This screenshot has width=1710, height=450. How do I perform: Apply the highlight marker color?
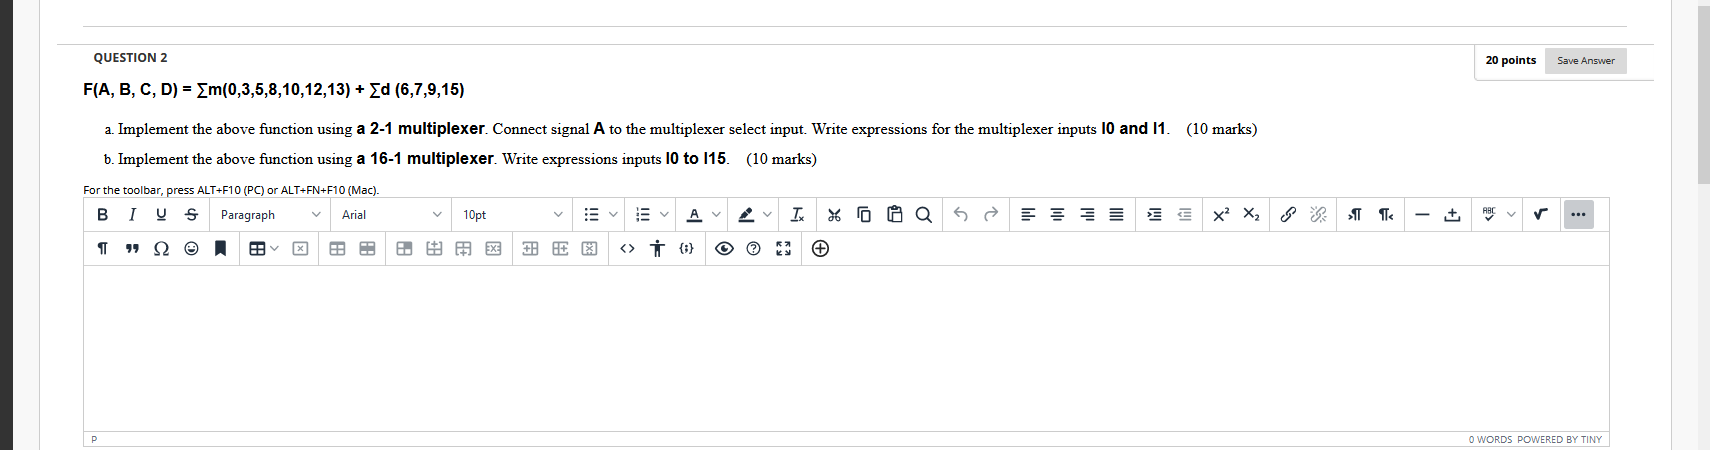pyautogui.click(x=746, y=214)
